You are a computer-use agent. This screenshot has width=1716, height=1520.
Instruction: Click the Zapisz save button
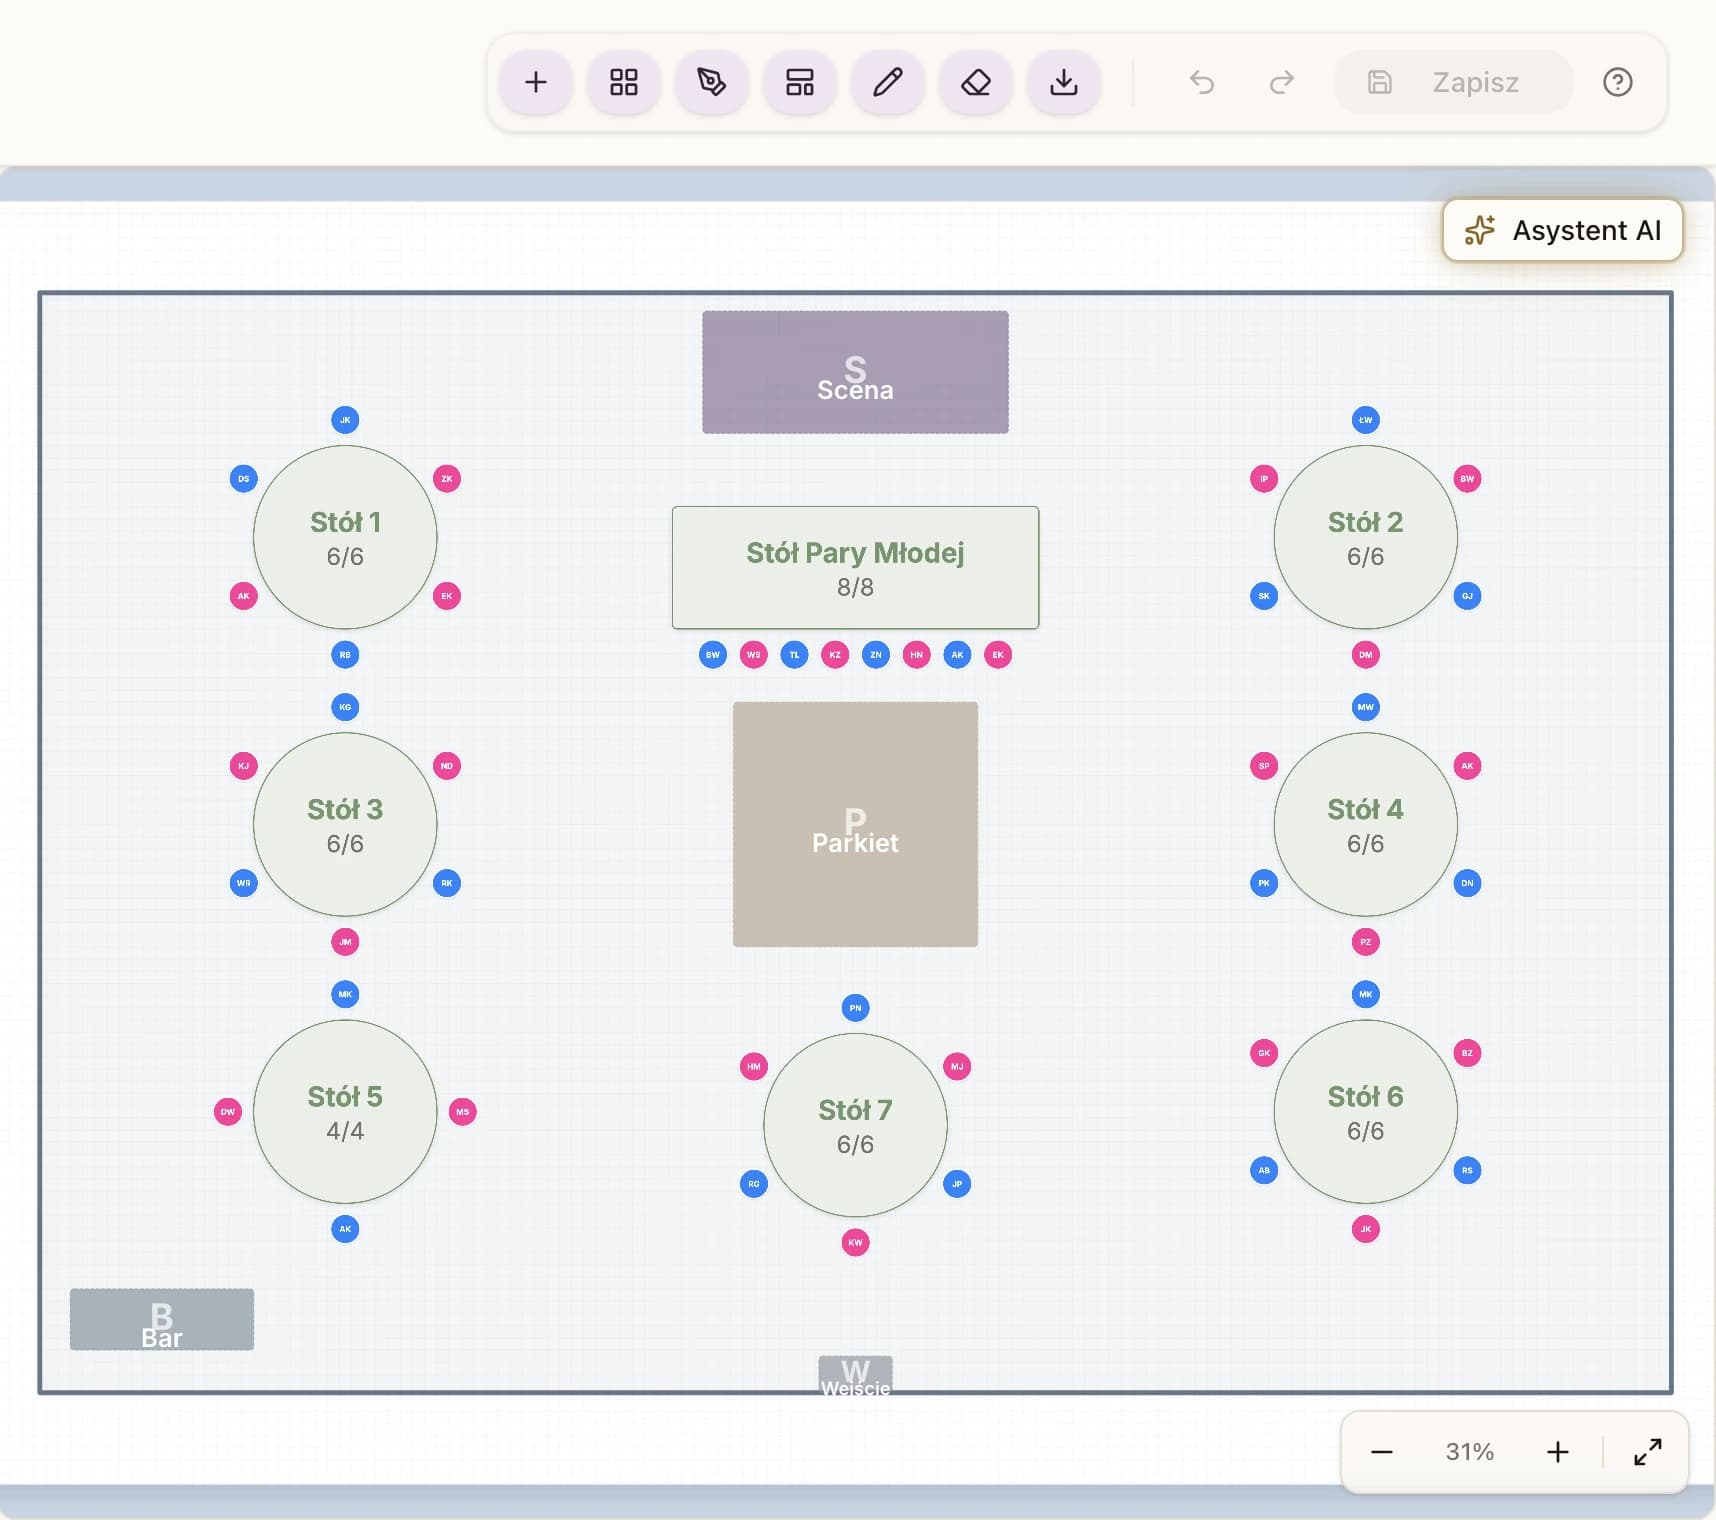[x=1454, y=82]
